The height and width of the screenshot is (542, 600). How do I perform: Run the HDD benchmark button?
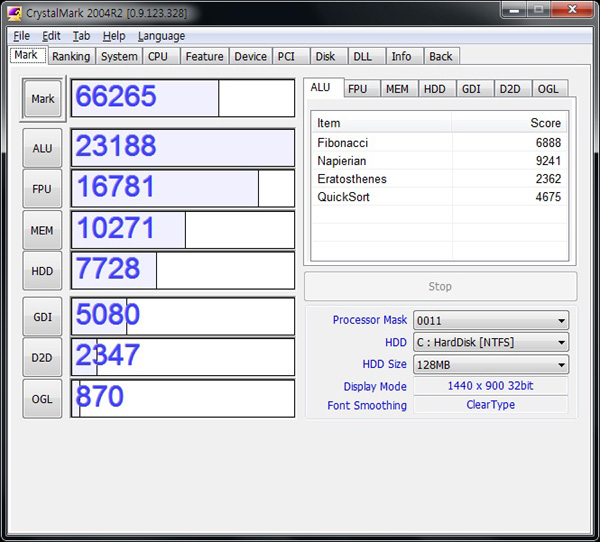pyautogui.click(x=42, y=271)
